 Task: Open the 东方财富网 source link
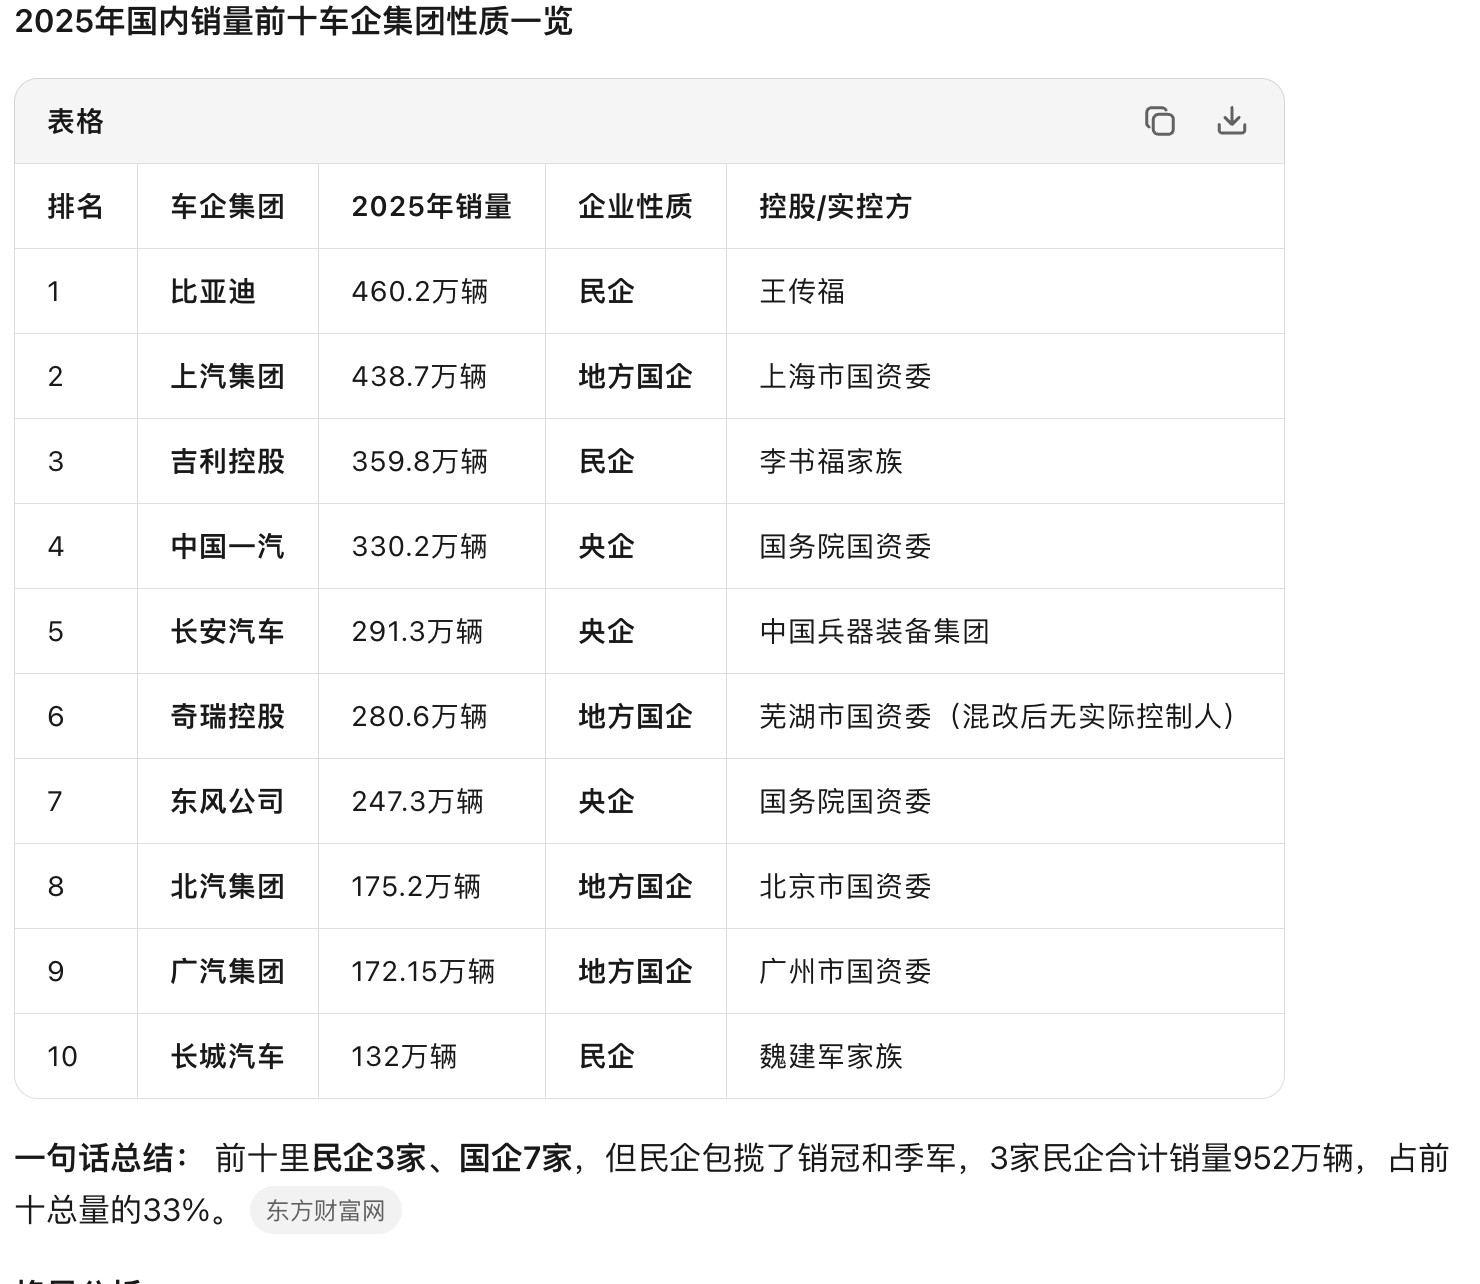pos(326,1211)
